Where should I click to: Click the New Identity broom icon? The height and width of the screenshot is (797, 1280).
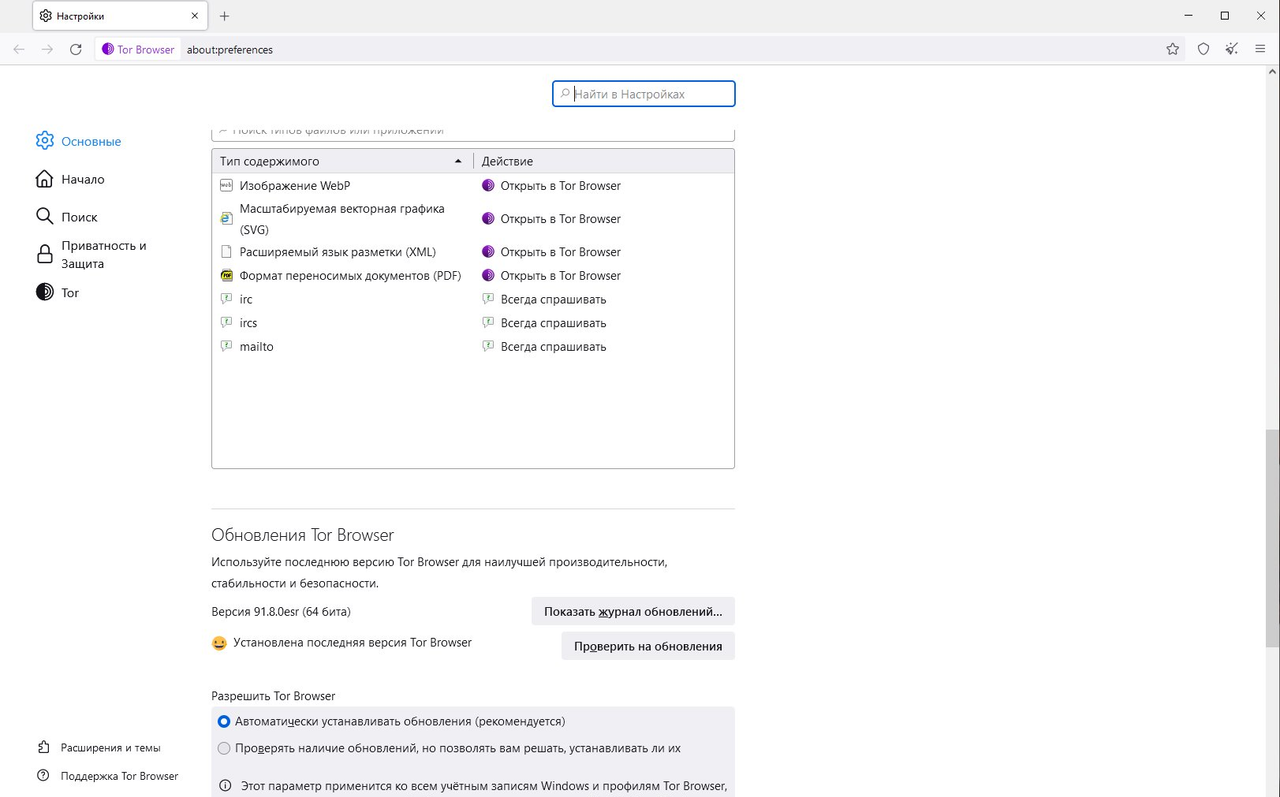pyautogui.click(x=1232, y=49)
